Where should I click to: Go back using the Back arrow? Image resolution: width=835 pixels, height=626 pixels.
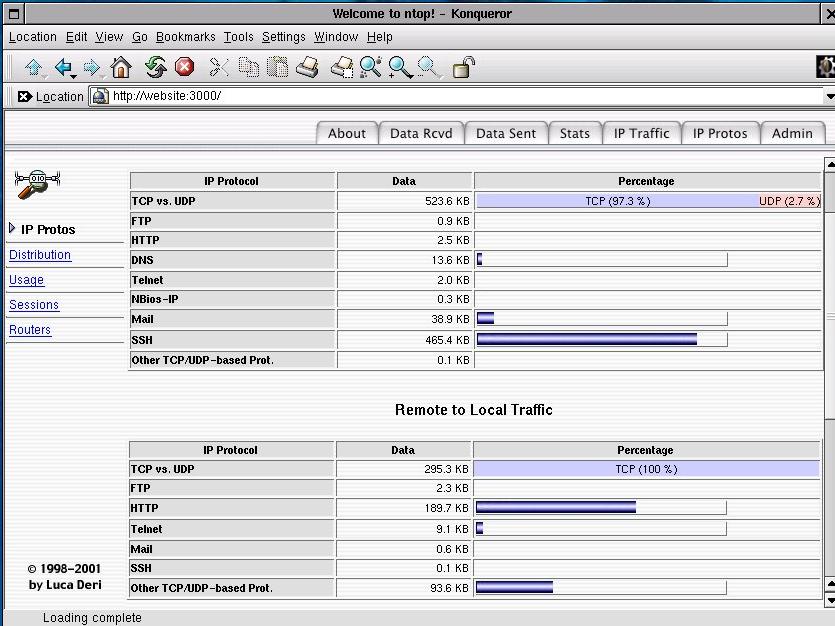64,67
